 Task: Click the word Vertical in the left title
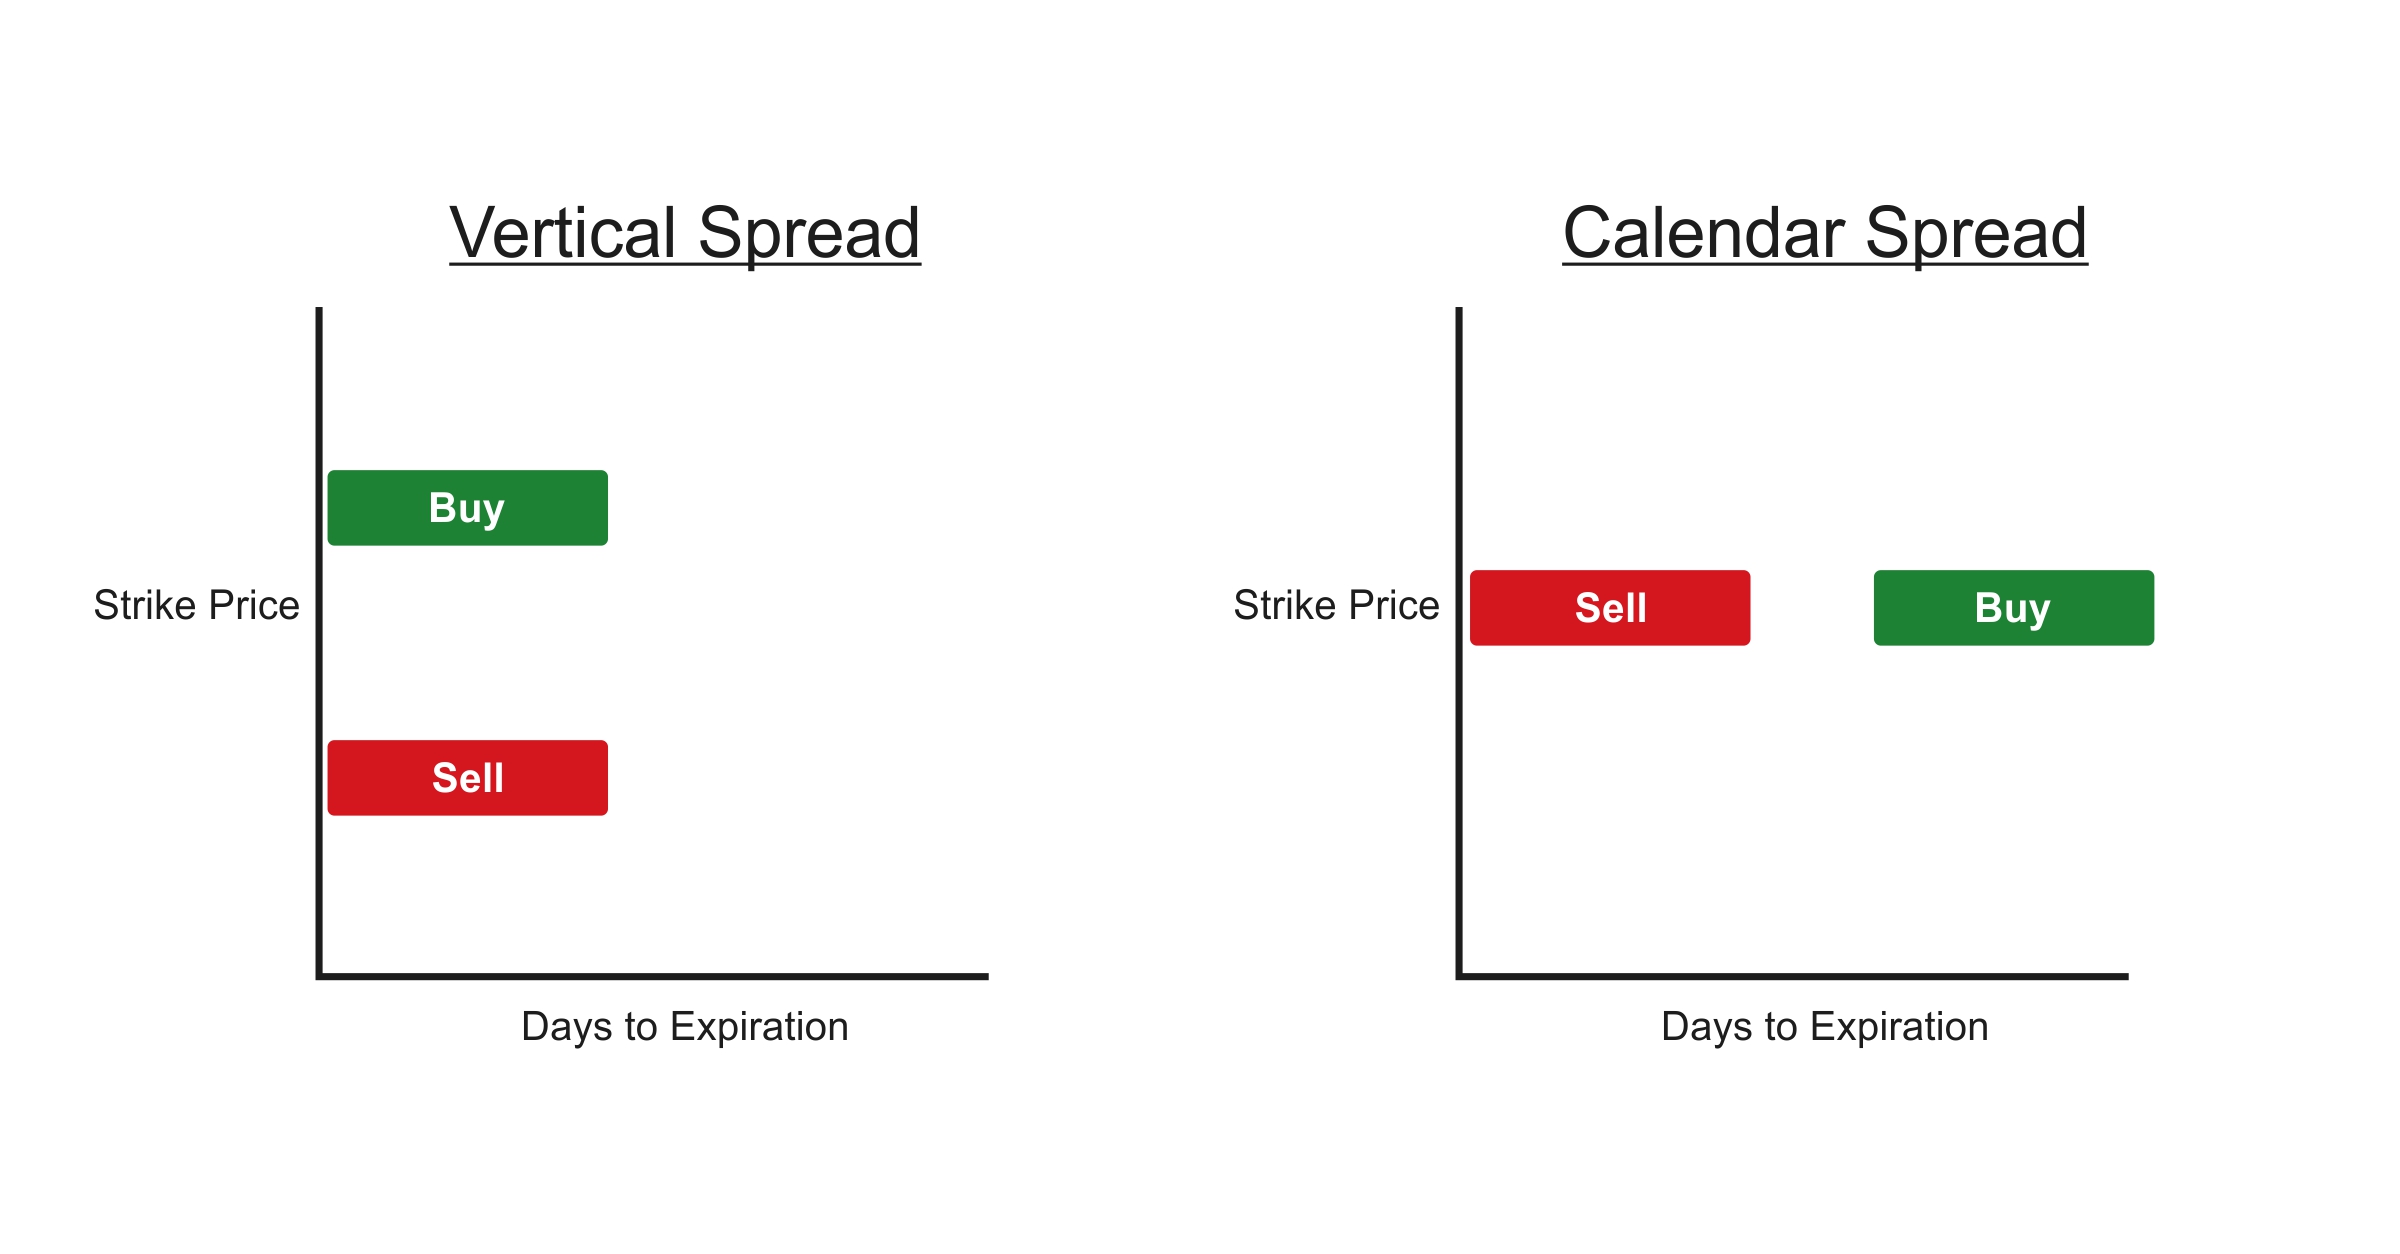[563, 233]
